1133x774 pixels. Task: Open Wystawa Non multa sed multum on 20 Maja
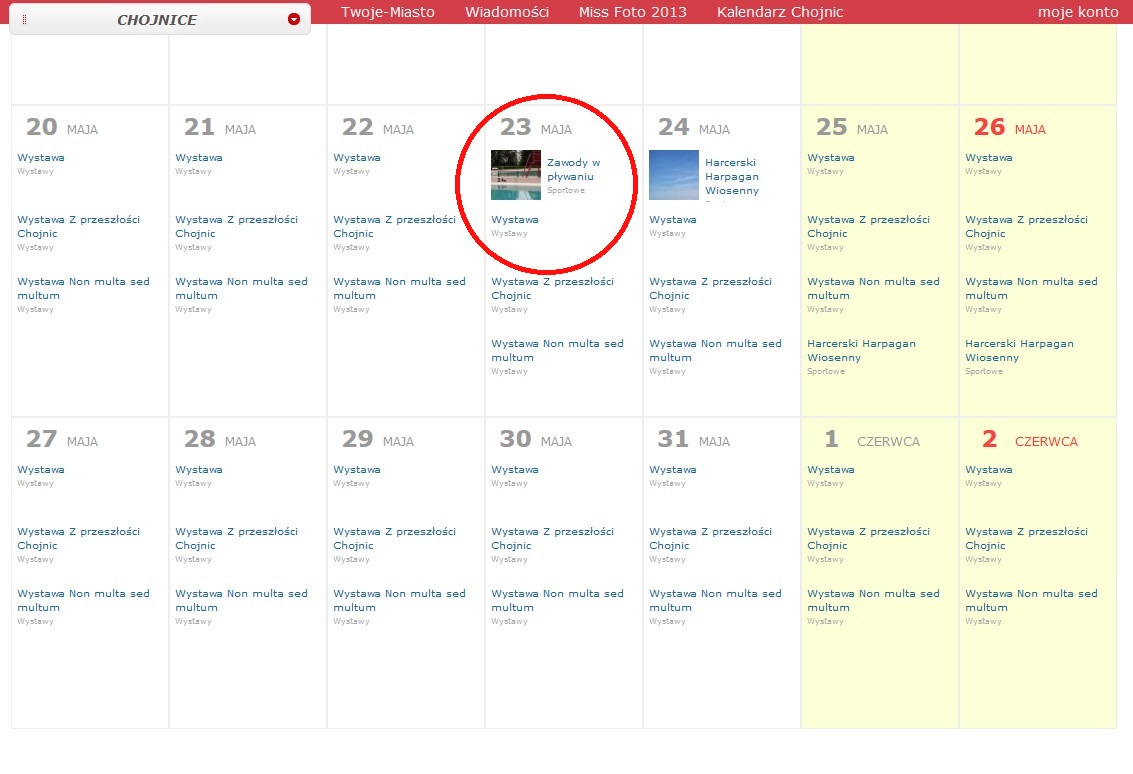coord(84,288)
